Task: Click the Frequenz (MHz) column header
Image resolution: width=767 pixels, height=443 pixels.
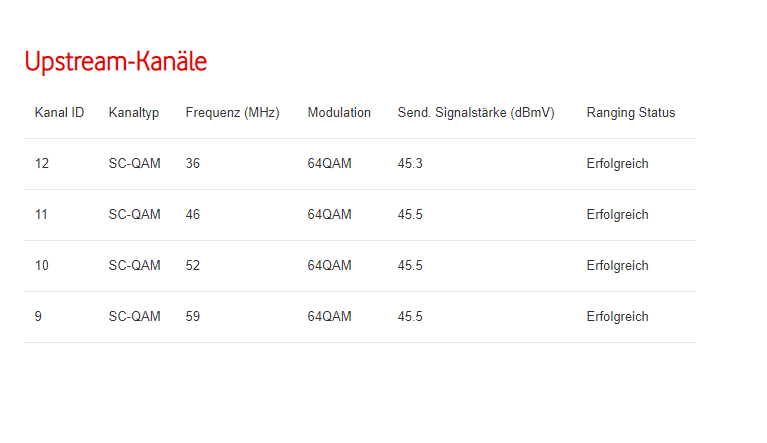Action: tap(232, 113)
